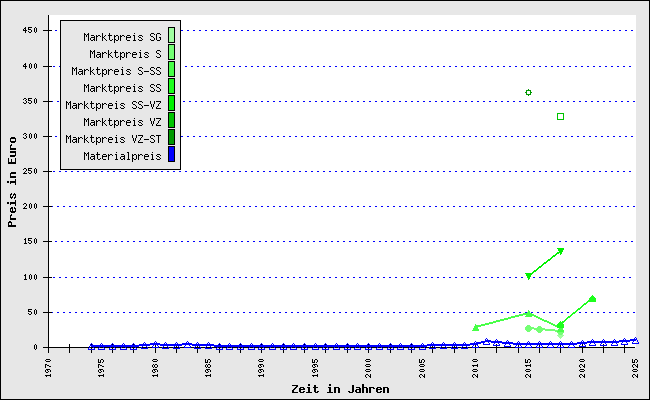Select the 'Marktpreis S-SS' legend label
Viewport: 650px width, 400px height.
[116, 71]
